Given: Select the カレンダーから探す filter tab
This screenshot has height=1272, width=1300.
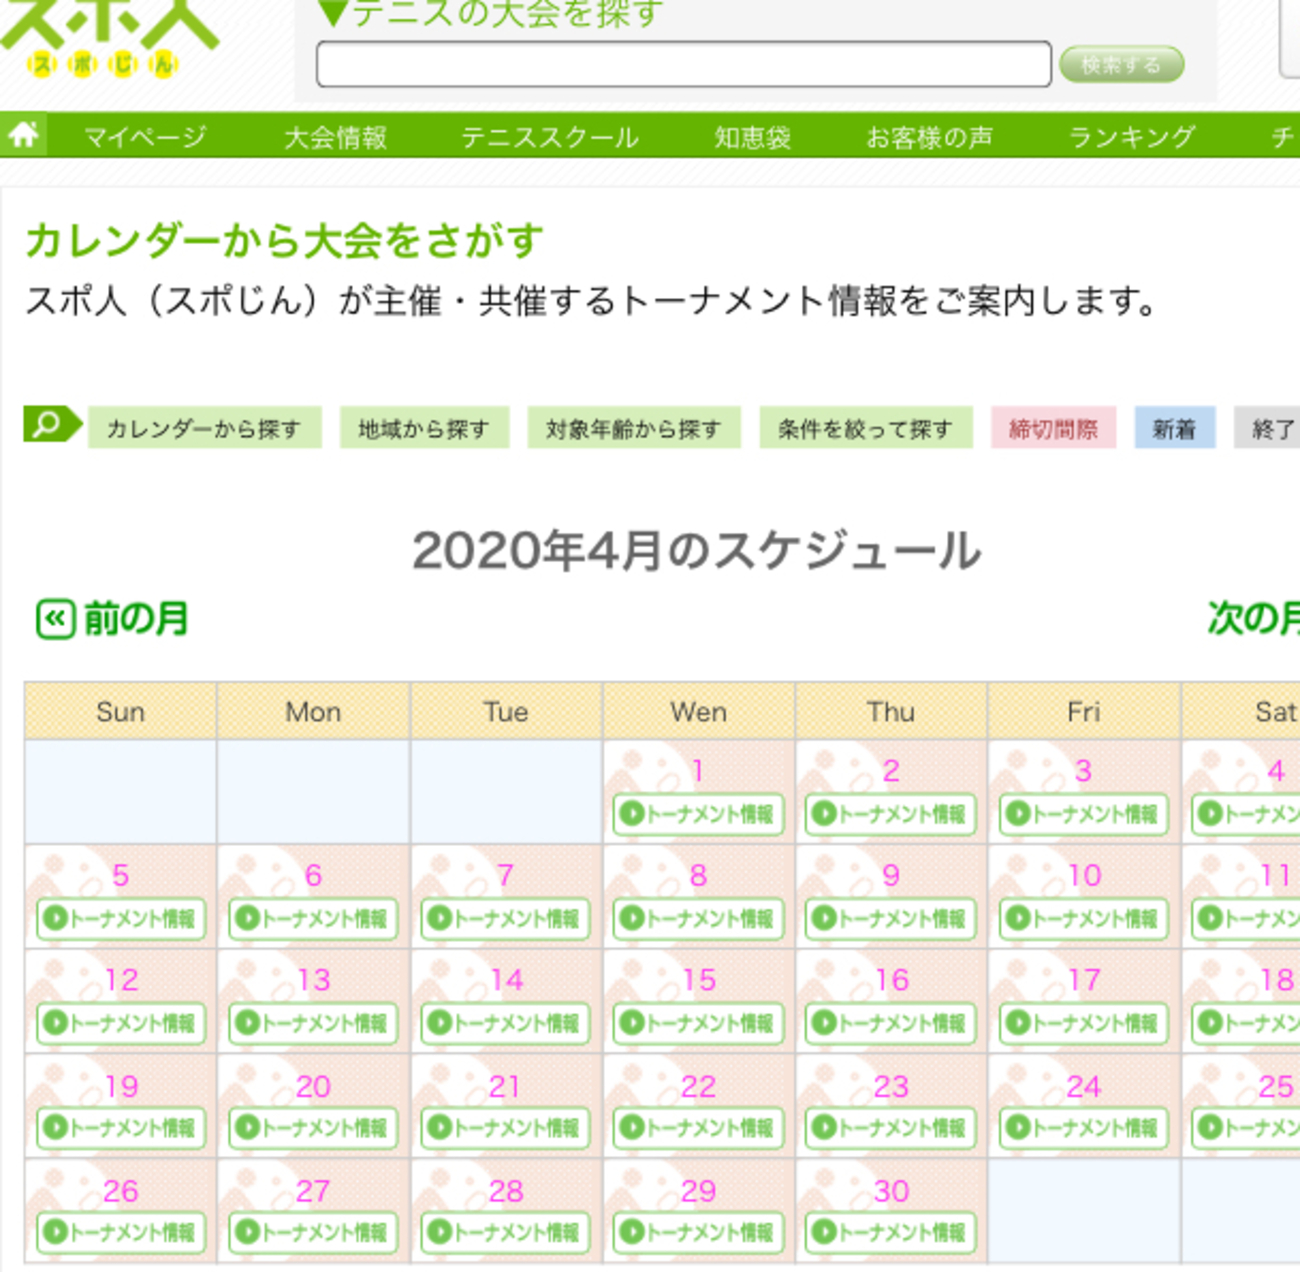Looking at the screenshot, I should coord(204,428).
